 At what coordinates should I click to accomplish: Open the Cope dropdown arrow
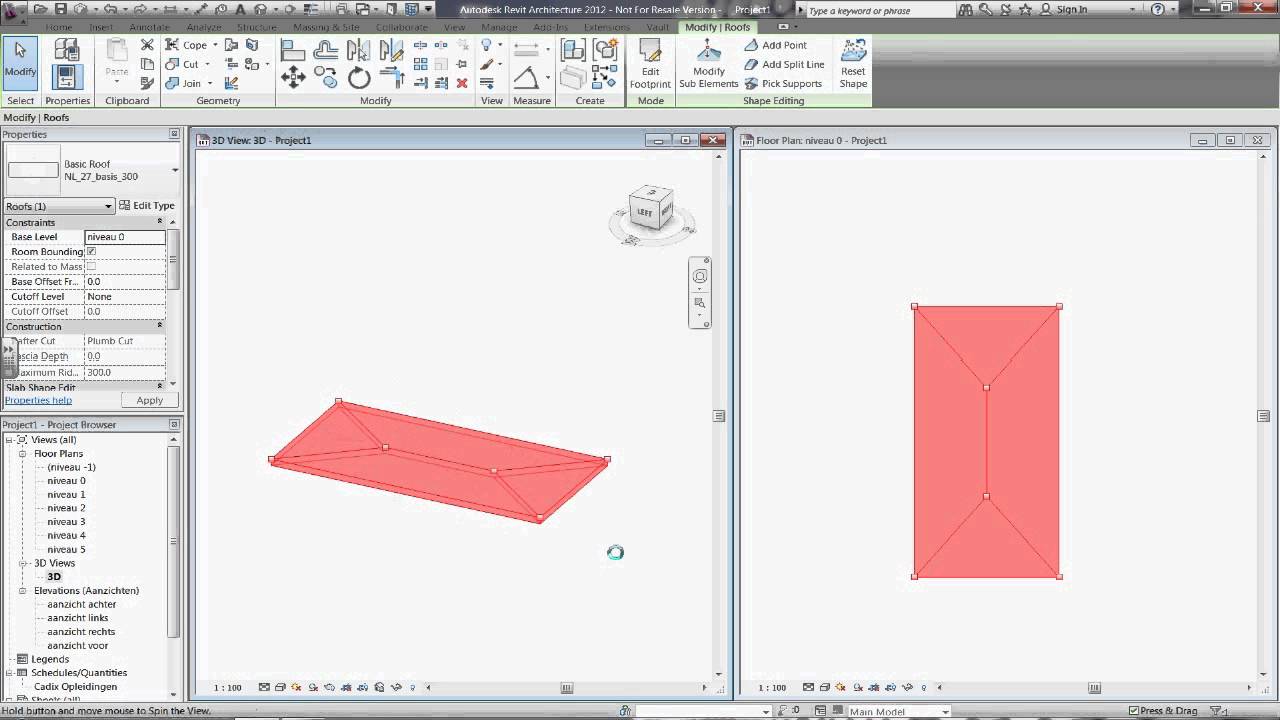(215, 45)
